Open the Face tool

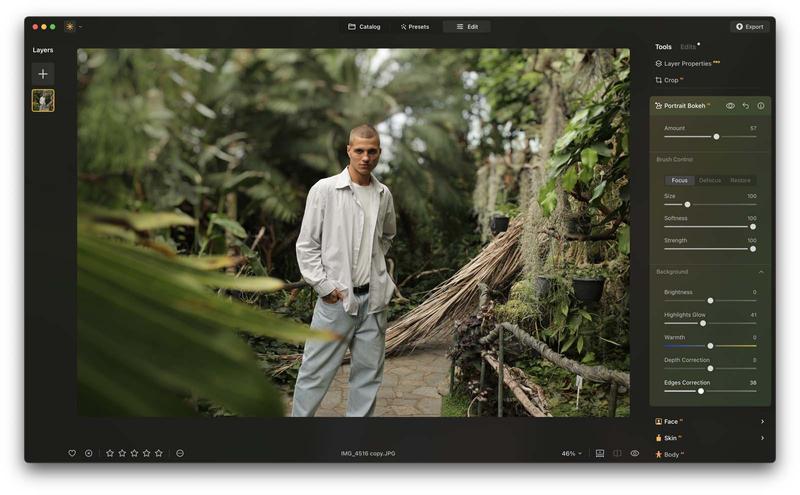click(669, 422)
